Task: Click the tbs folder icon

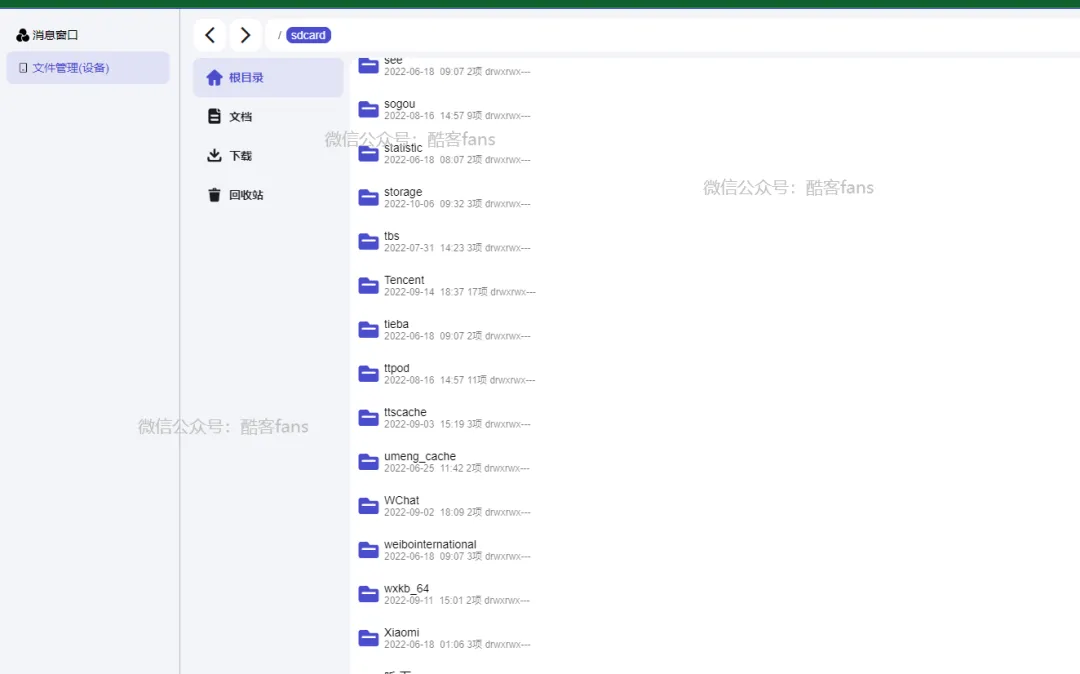Action: 368,241
